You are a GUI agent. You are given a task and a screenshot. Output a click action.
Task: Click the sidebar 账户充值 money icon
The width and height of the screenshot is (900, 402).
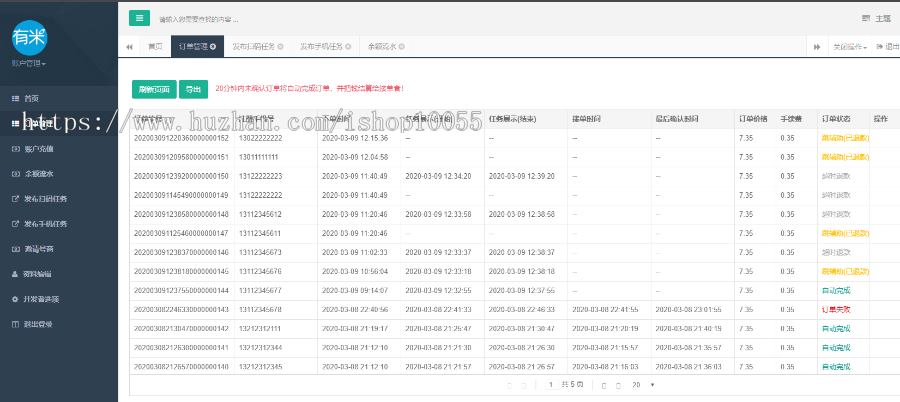coord(15,149)
